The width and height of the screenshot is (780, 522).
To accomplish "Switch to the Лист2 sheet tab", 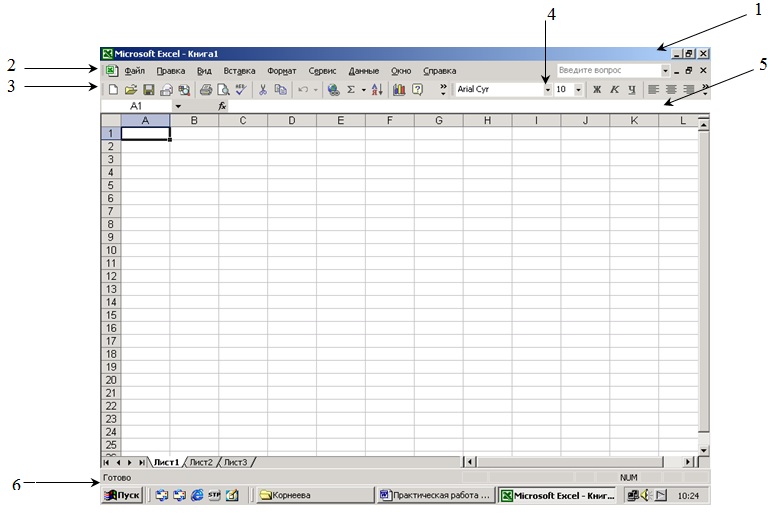I will point(201,462).
